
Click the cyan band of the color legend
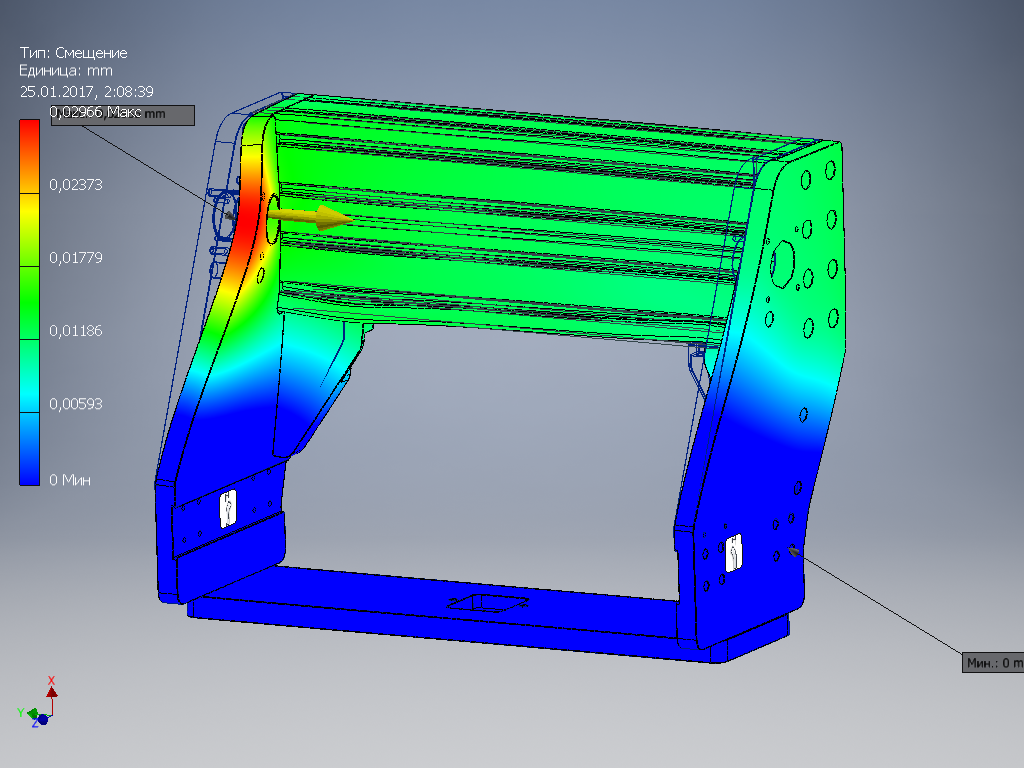[29, 376]
